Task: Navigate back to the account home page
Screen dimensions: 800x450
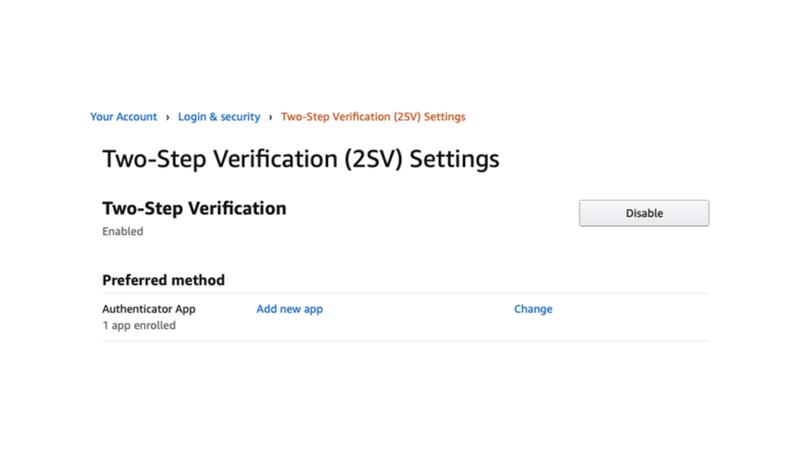Action: point(123,117)
